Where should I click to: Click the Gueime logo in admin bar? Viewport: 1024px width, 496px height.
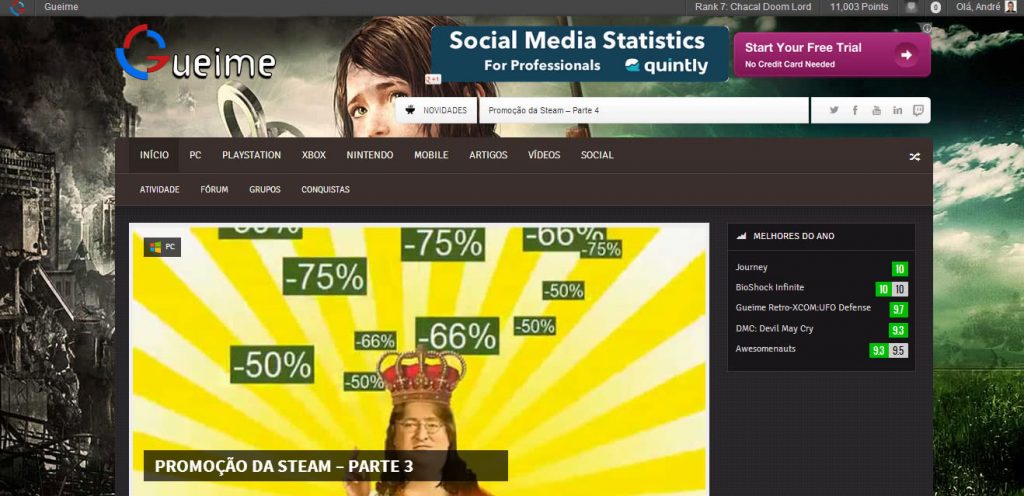[18, 8]
